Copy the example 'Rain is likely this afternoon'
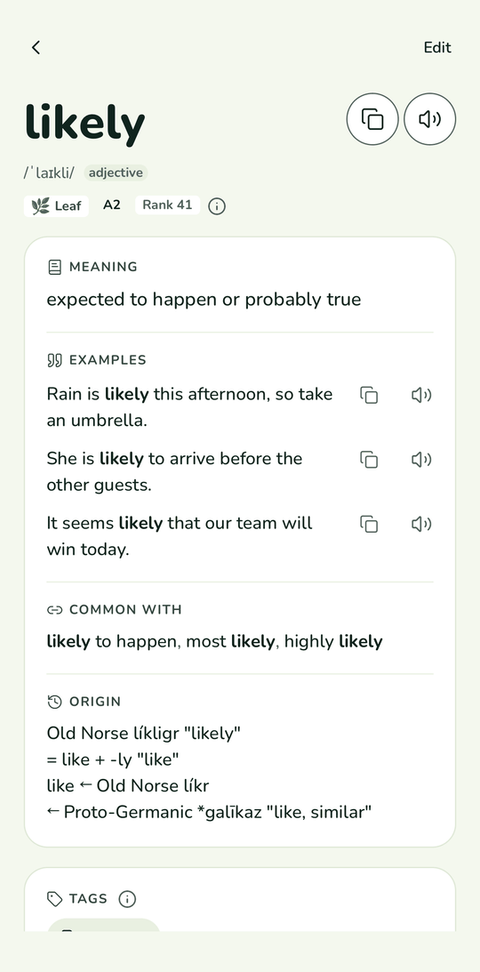 click(369, 395)
